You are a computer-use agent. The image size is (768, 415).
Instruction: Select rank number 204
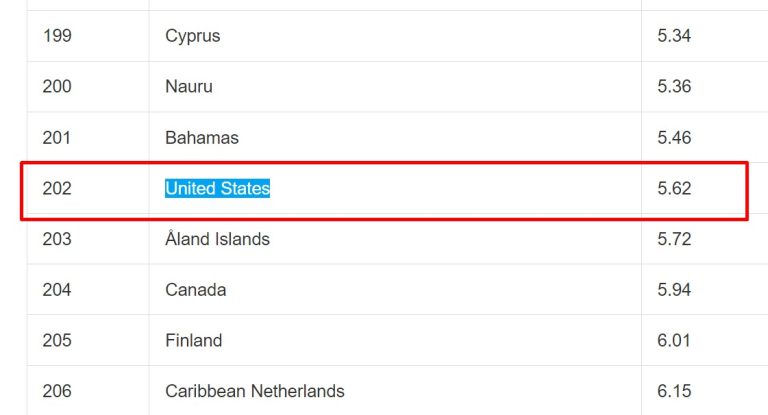[57, 290]
